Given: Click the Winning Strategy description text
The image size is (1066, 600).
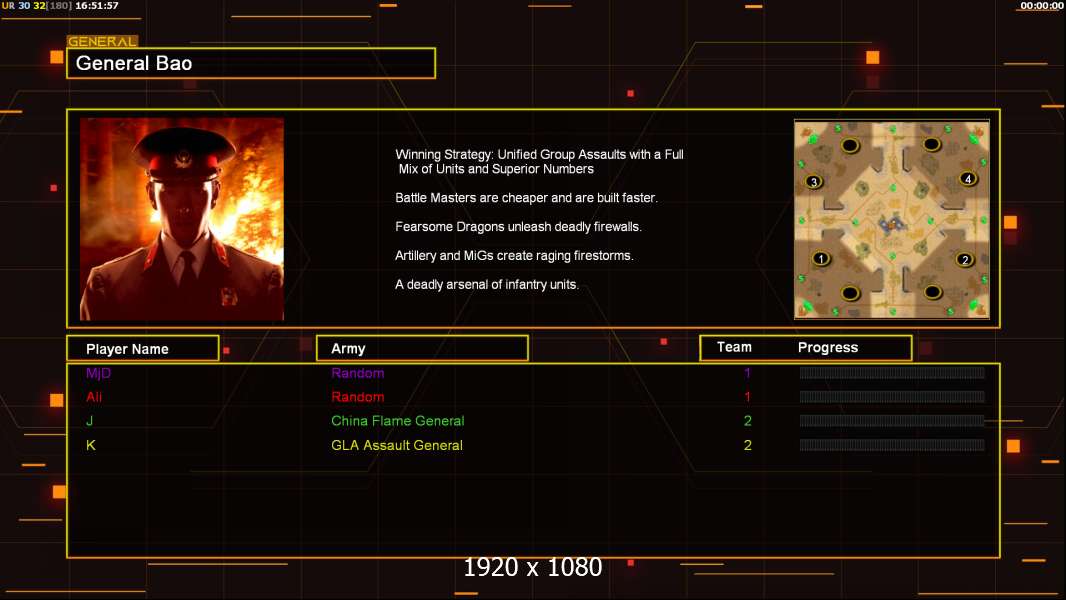Looking at the screenshot, I should coord(539,162).
